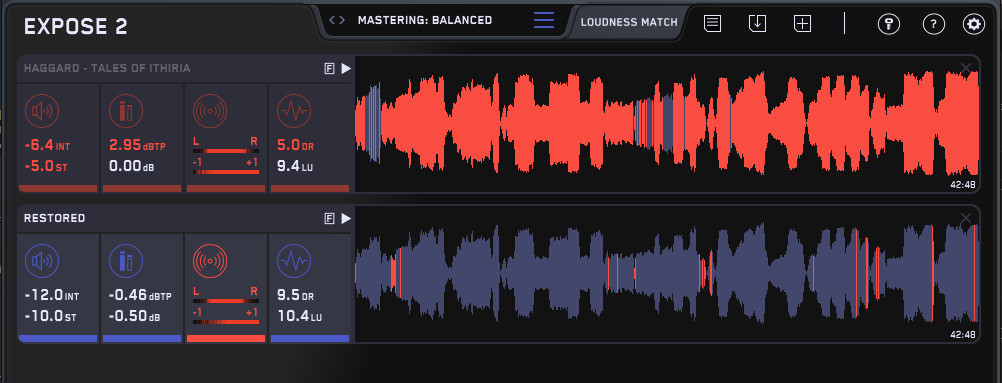Click the -0.50 dB peak value

[134, 317]
